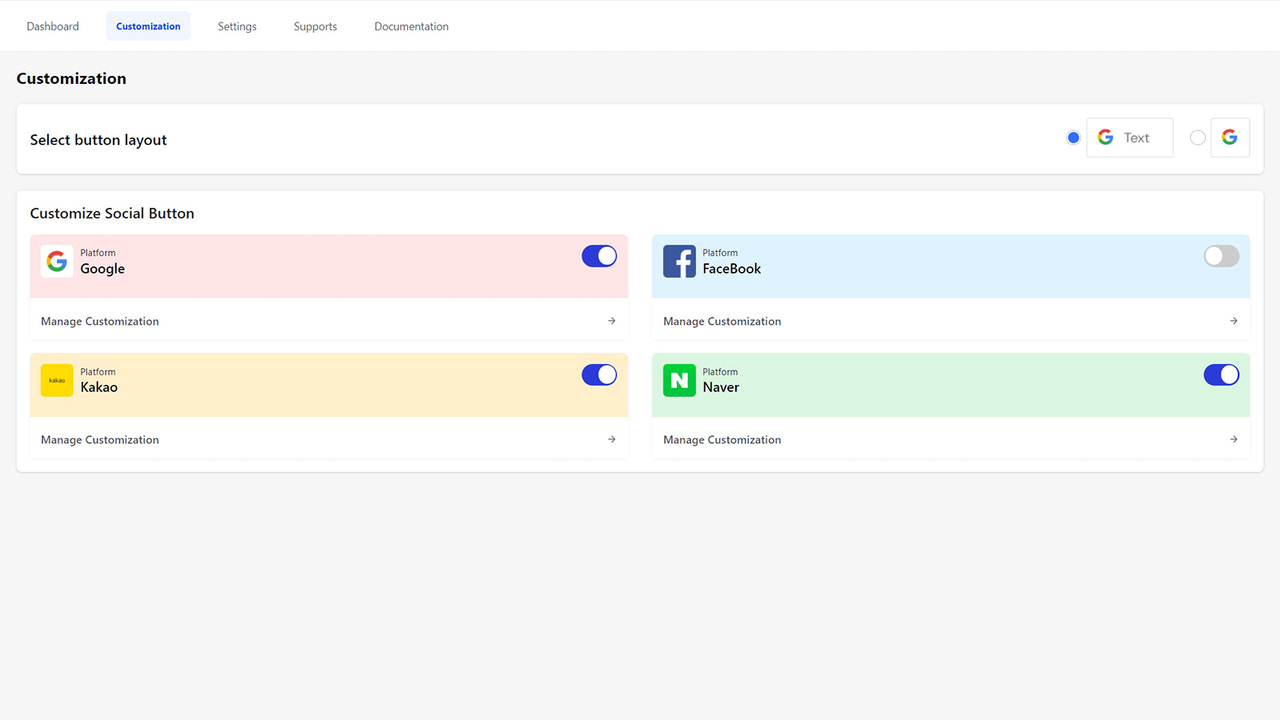Select the Text button layout radio
Image resolution: width=1280 pixels, height=720 pixels.
coord(1073,137)
